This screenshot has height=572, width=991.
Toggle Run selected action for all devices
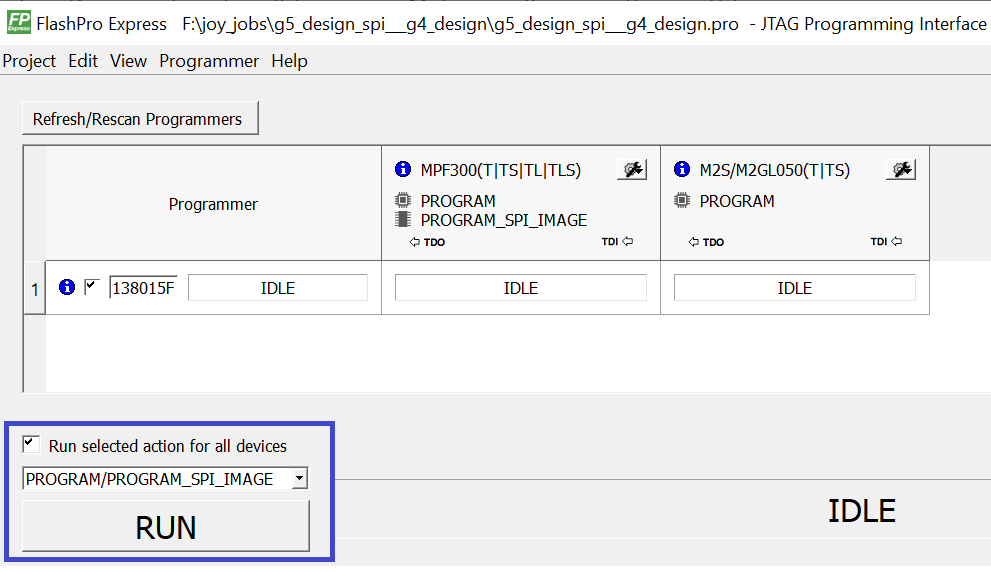31,444
